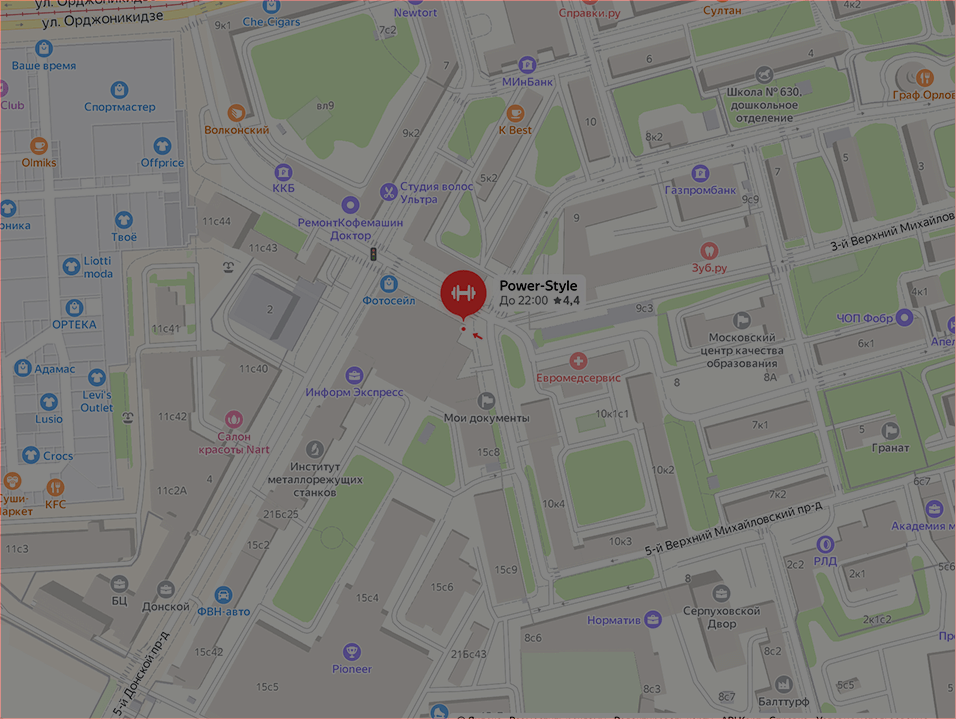Click the Газпромбанк bank icon
956x719 pixels.
(700, 173)
